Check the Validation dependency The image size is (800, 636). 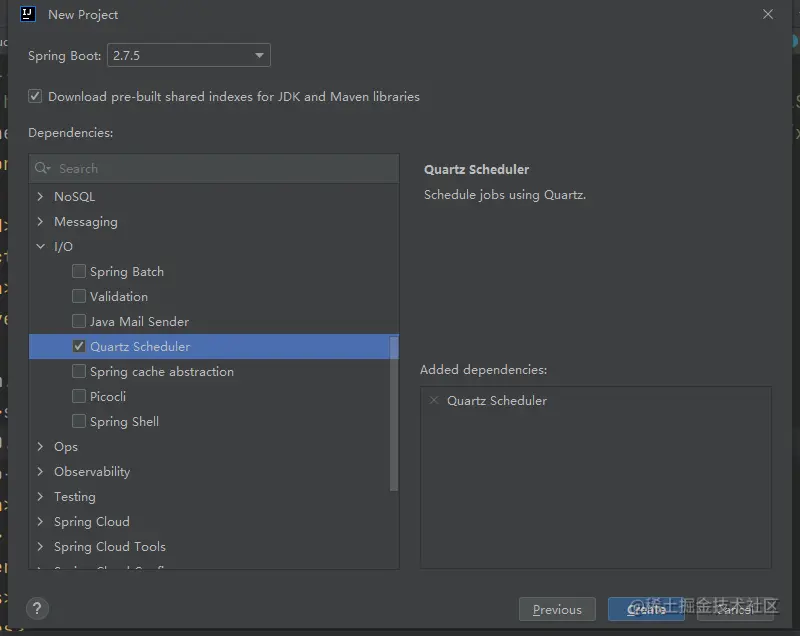tap(79, 296)
